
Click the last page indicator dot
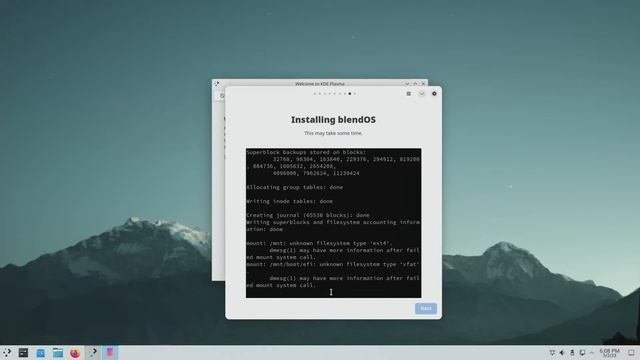(x=355, y=94)
